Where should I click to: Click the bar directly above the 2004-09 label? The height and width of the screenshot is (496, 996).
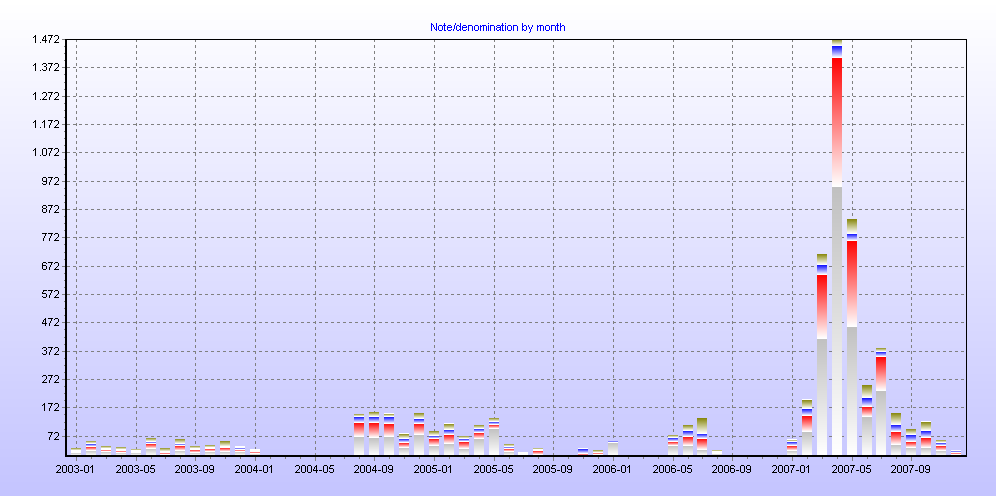tap(374, 434)
